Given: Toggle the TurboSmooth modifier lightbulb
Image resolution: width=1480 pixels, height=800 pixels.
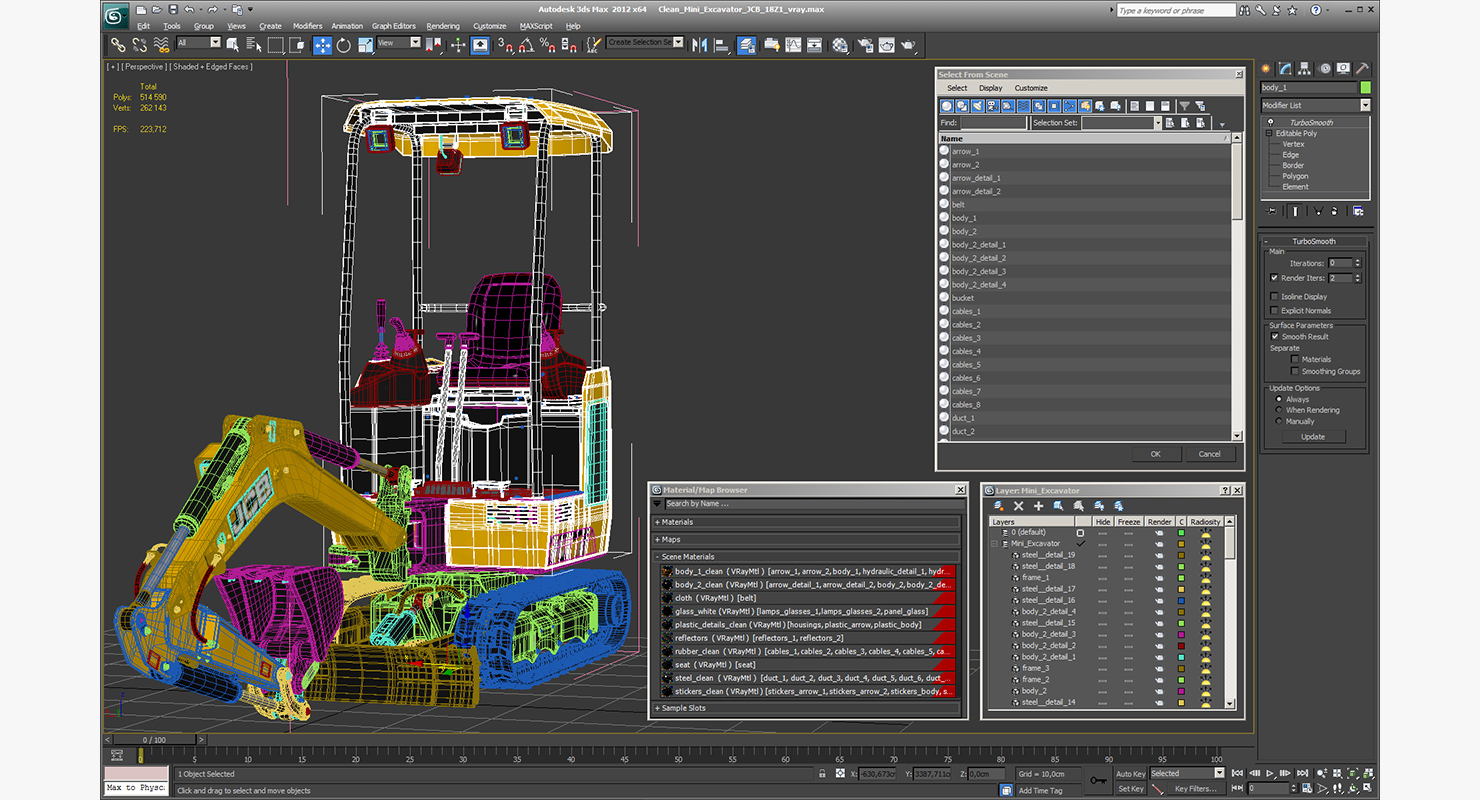Looking at the screenshot, I should 1270,122.
